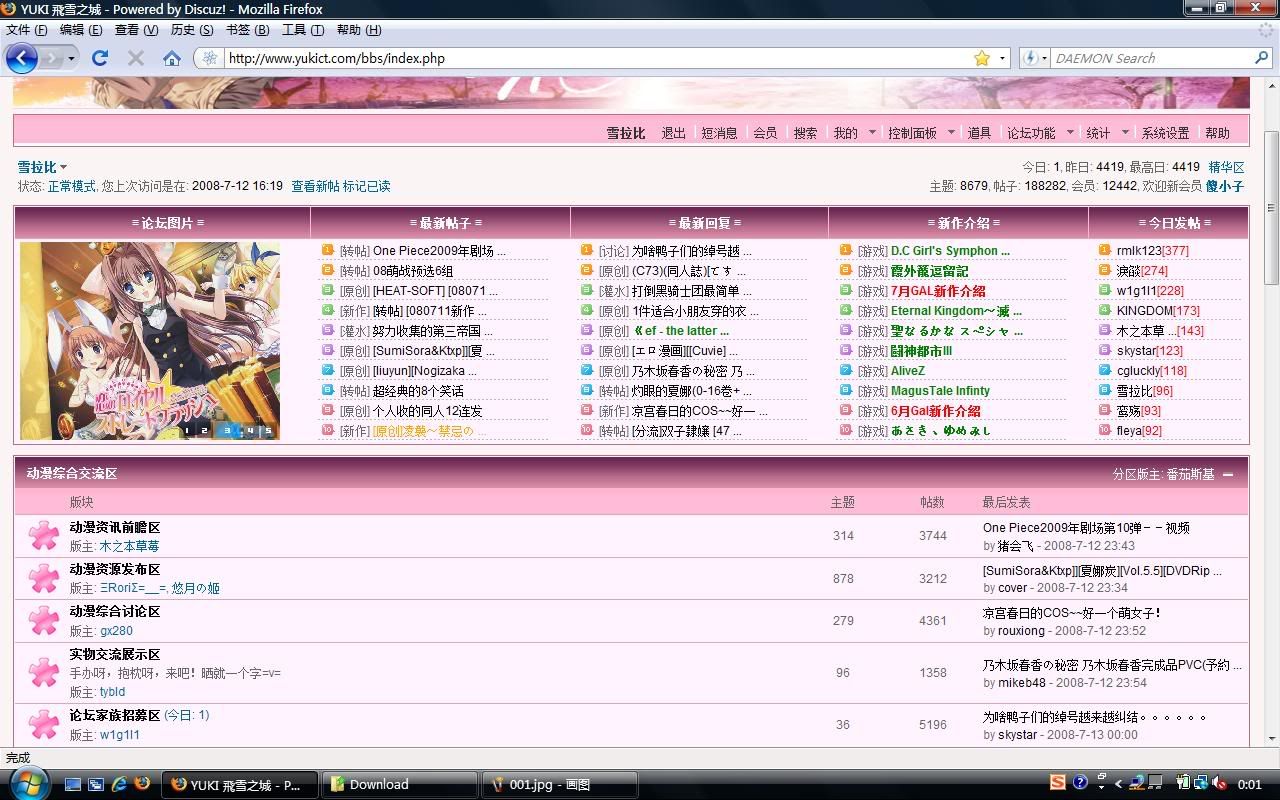Open the 系统设置 link

click(x=1165, y=132)
